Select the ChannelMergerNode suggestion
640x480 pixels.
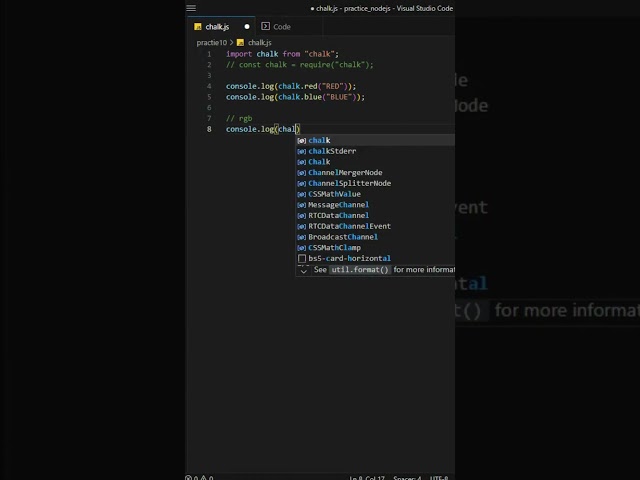point(375,173)
